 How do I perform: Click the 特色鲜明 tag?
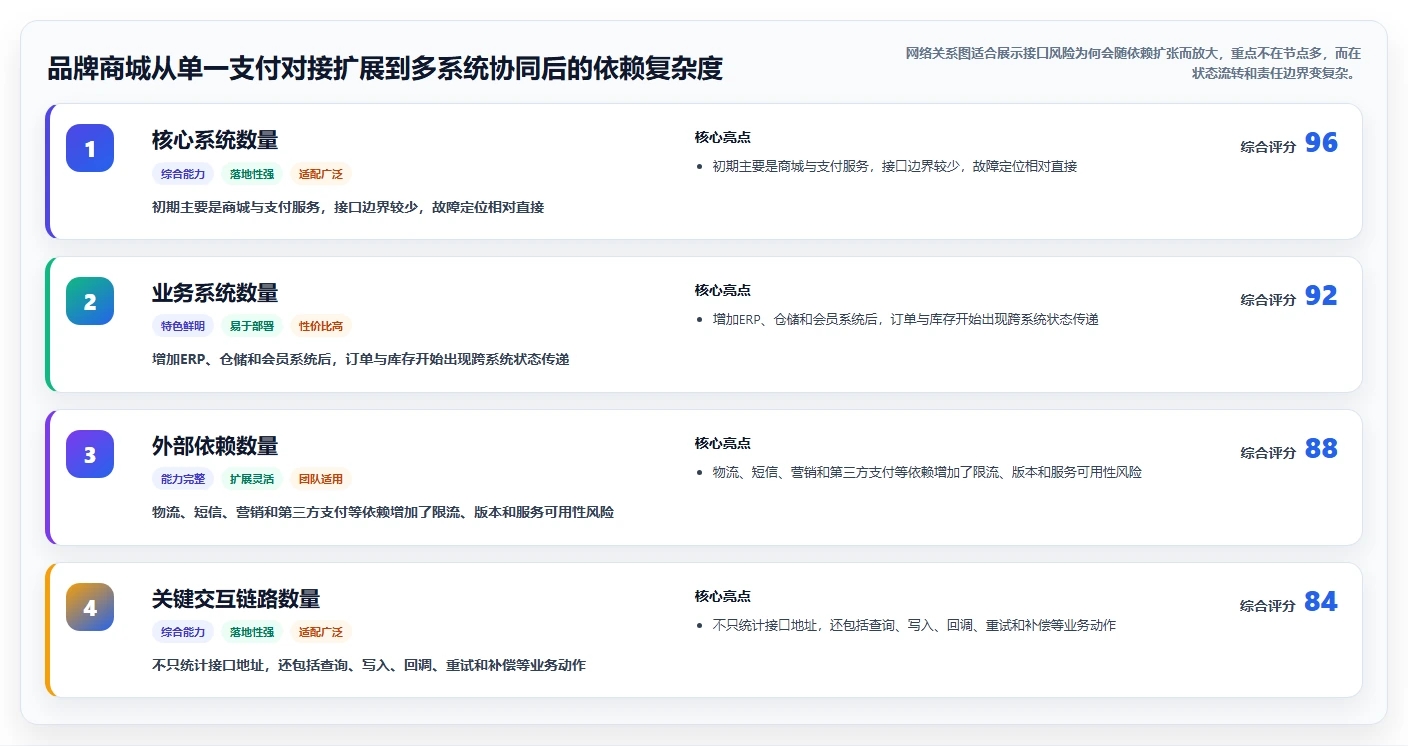183,326
